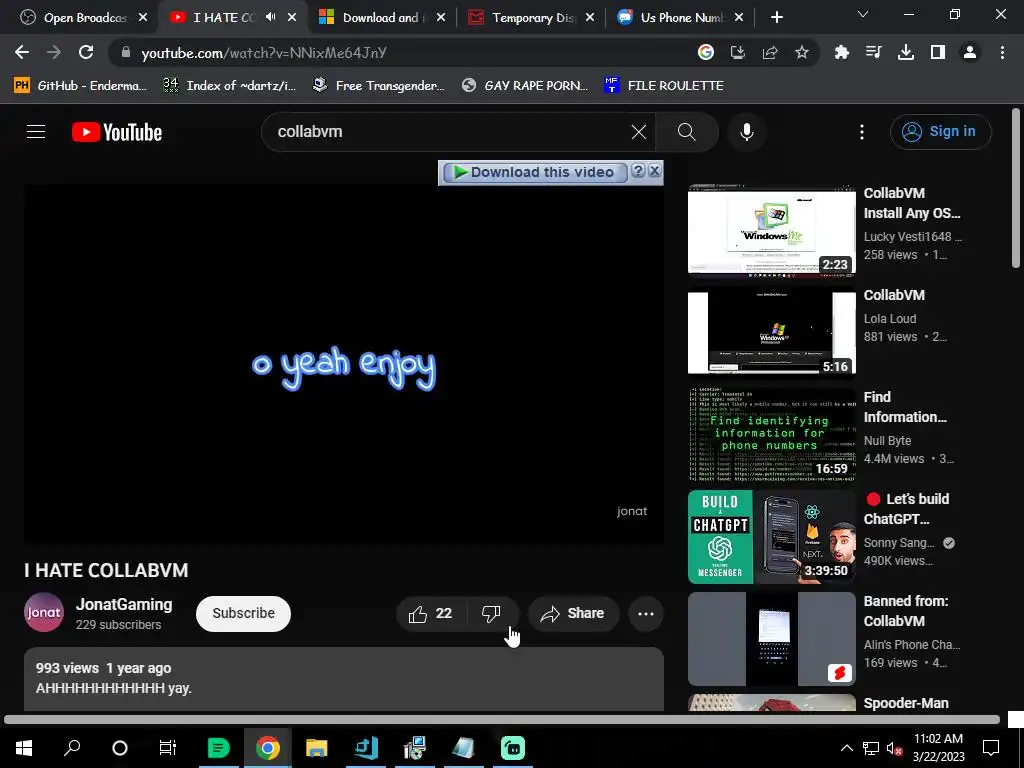
Task: Click the page vertical scrollbar
Action: point(1016,188)
